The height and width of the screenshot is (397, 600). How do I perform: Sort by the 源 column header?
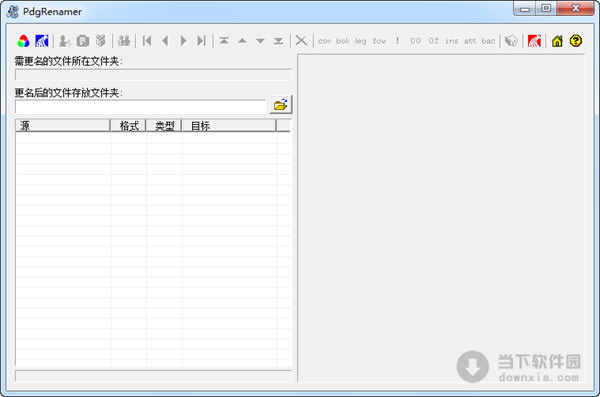[62, 126]
